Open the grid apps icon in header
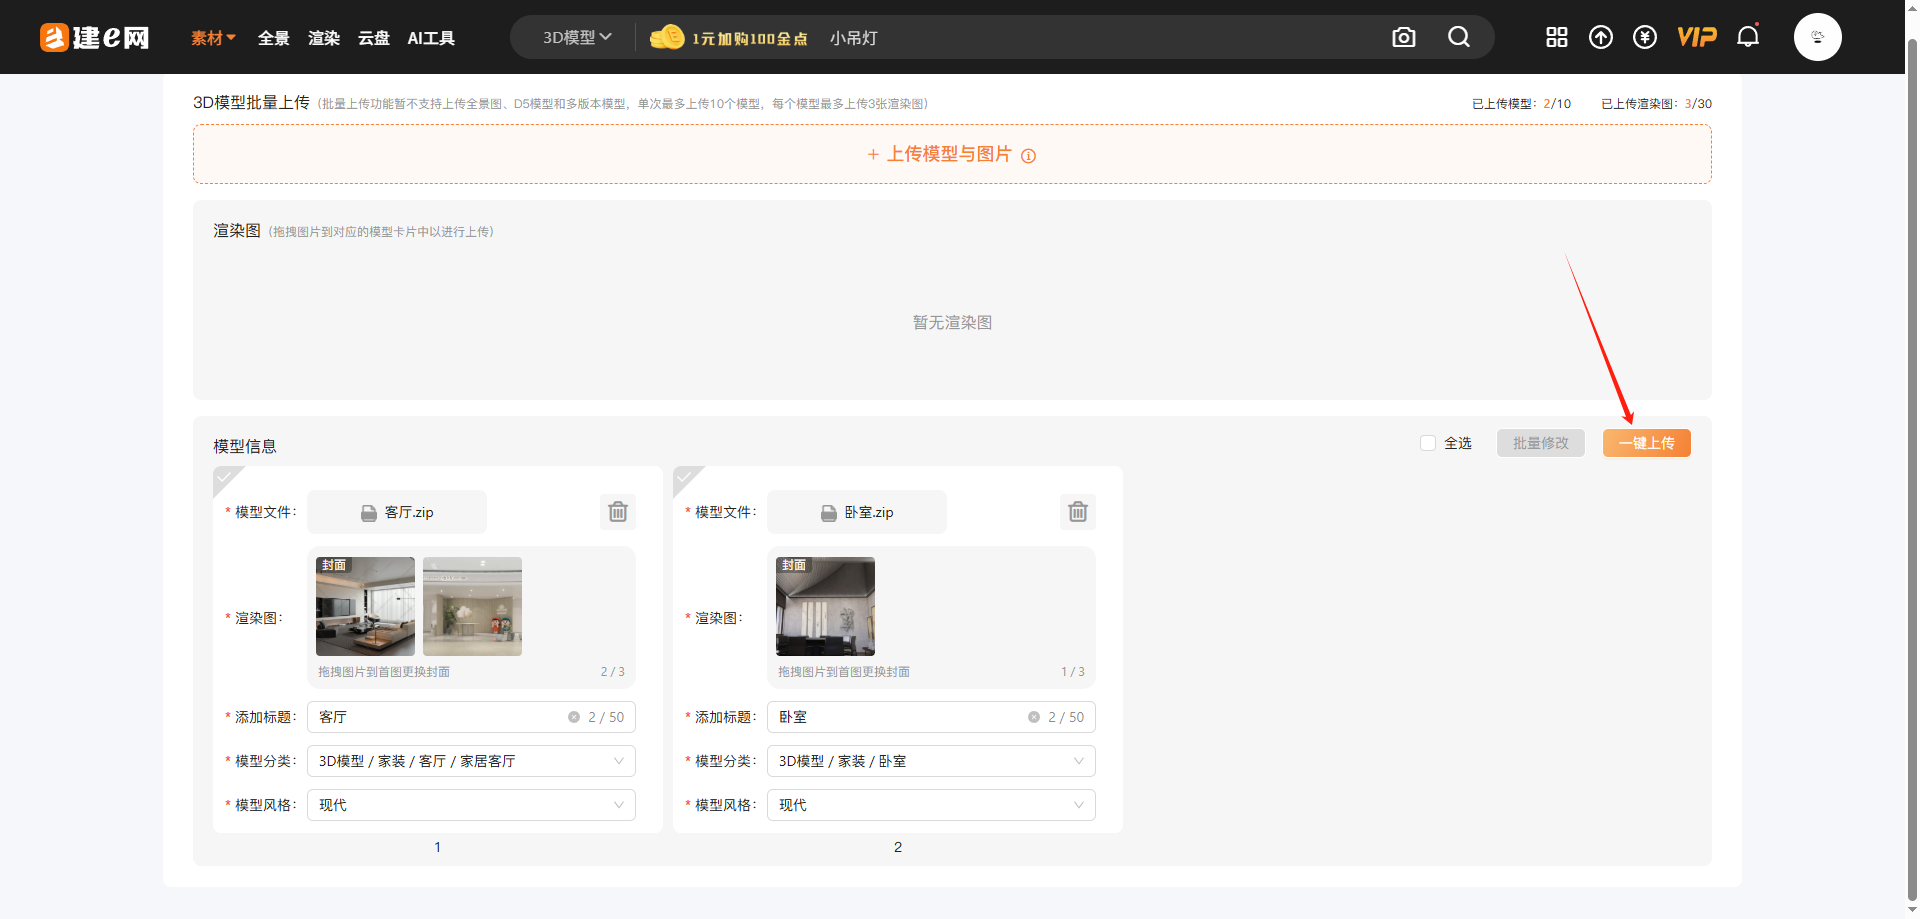The height and width of the screenshot is (919, 1920). pos(1556,37)
